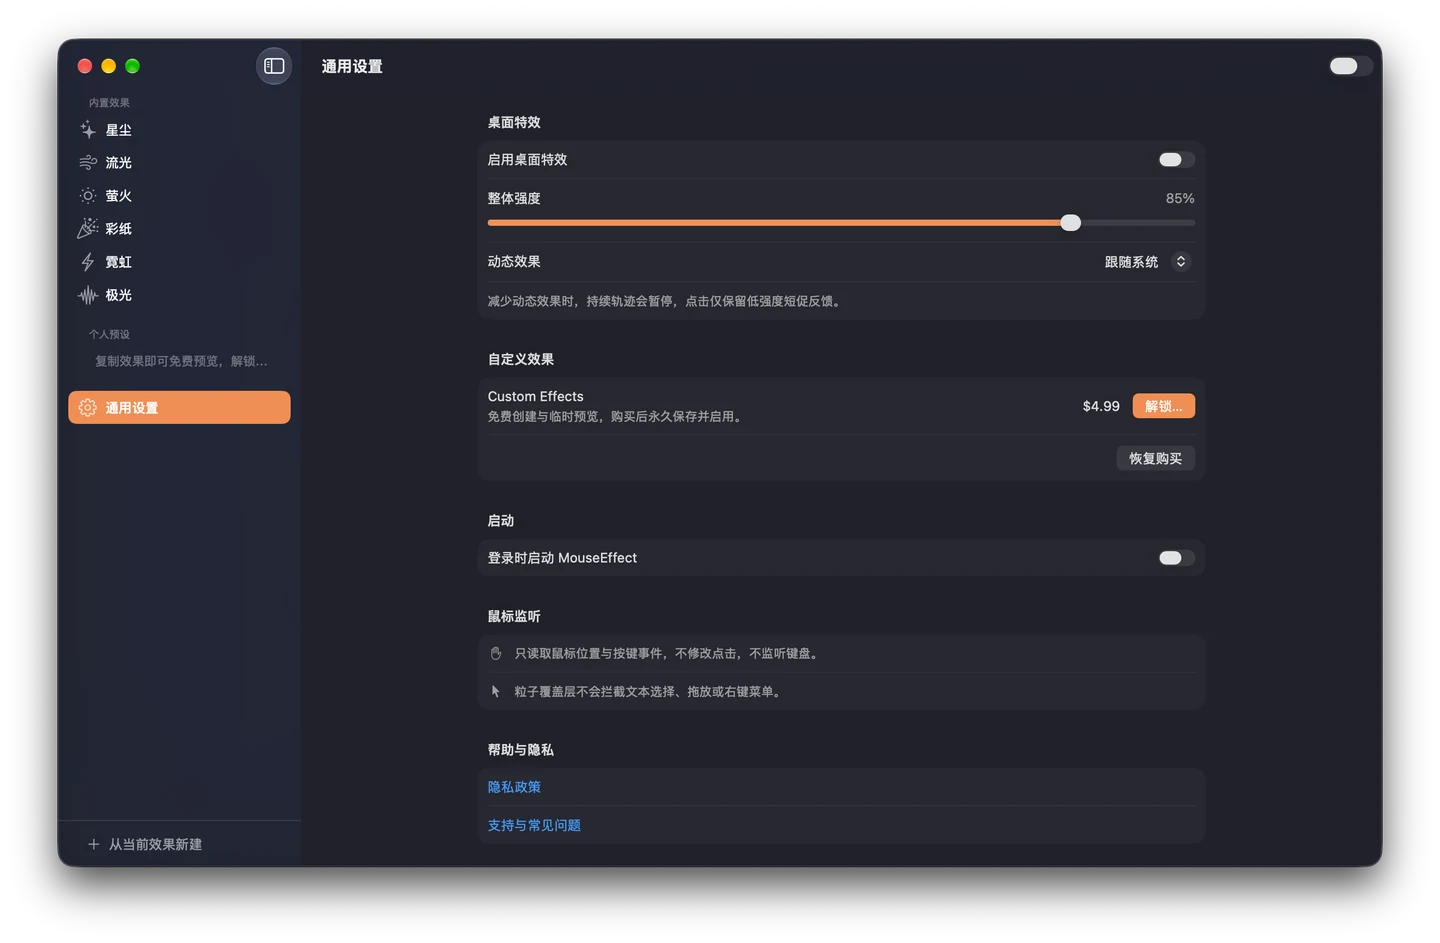Click the 恢复购买 button
1440x943 pixels.
[1155, 458]
